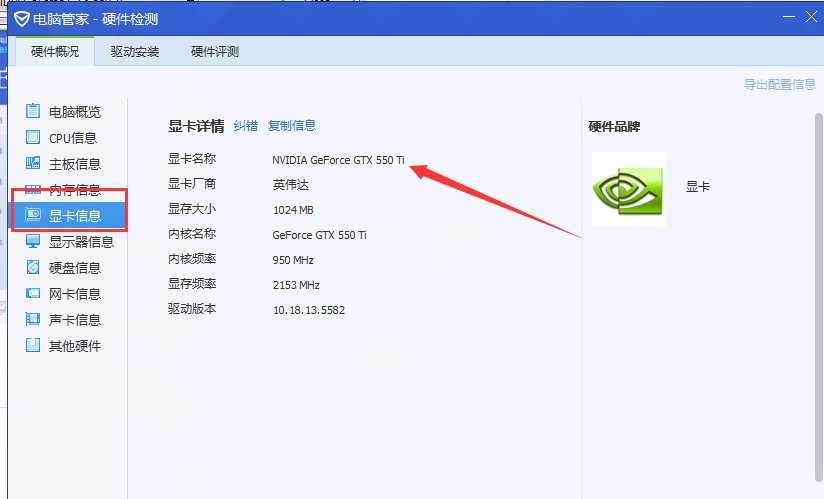Select 其他硬件 in the sidebar

68,346
